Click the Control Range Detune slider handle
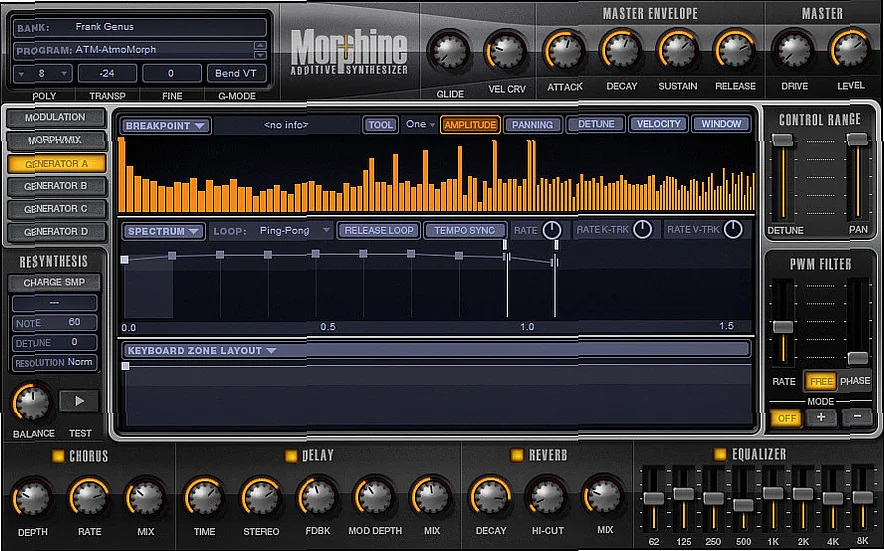This screenshot has width=884, height=551. [x=783, y=139]
